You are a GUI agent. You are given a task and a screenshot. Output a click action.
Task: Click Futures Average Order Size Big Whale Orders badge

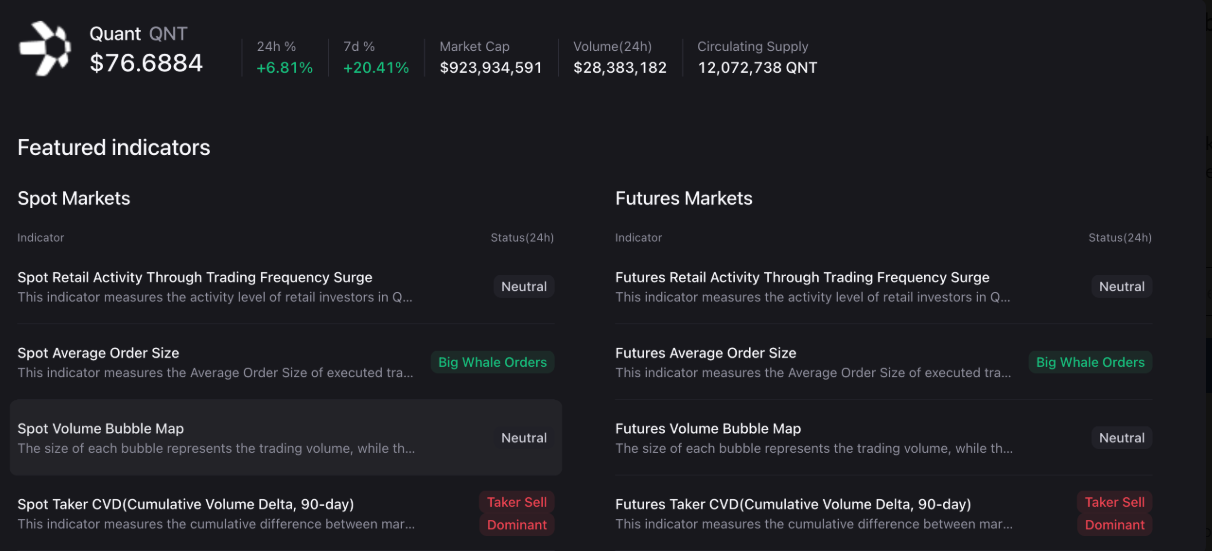1090,362
